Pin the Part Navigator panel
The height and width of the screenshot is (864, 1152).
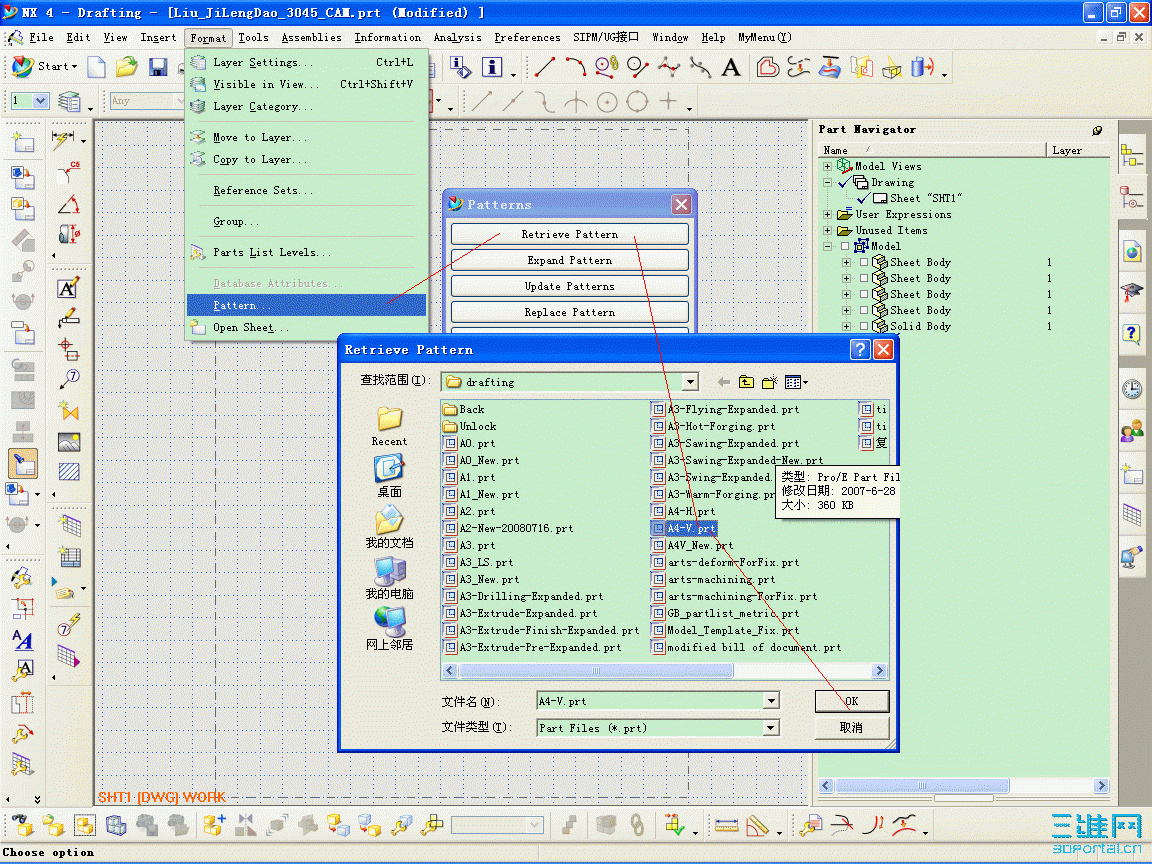point(1097,130)
